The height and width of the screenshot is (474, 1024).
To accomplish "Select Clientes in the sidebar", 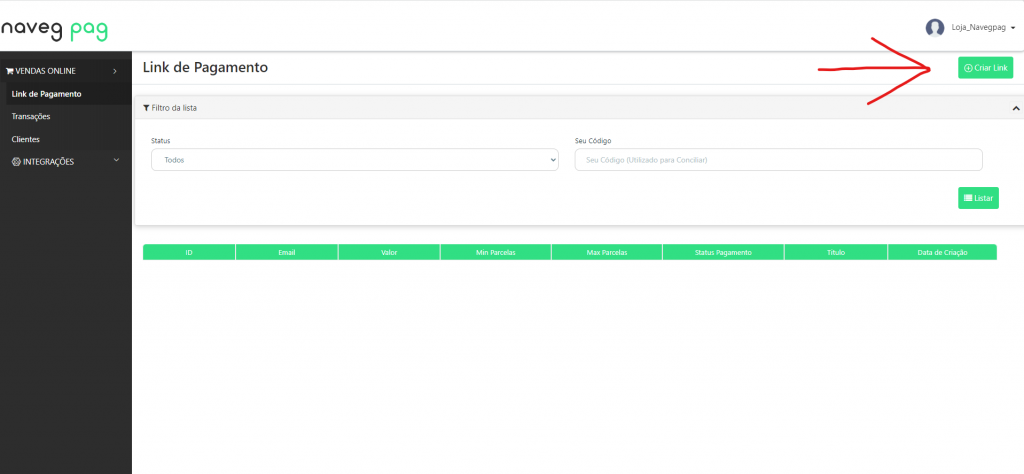I will tap(26, 139).
